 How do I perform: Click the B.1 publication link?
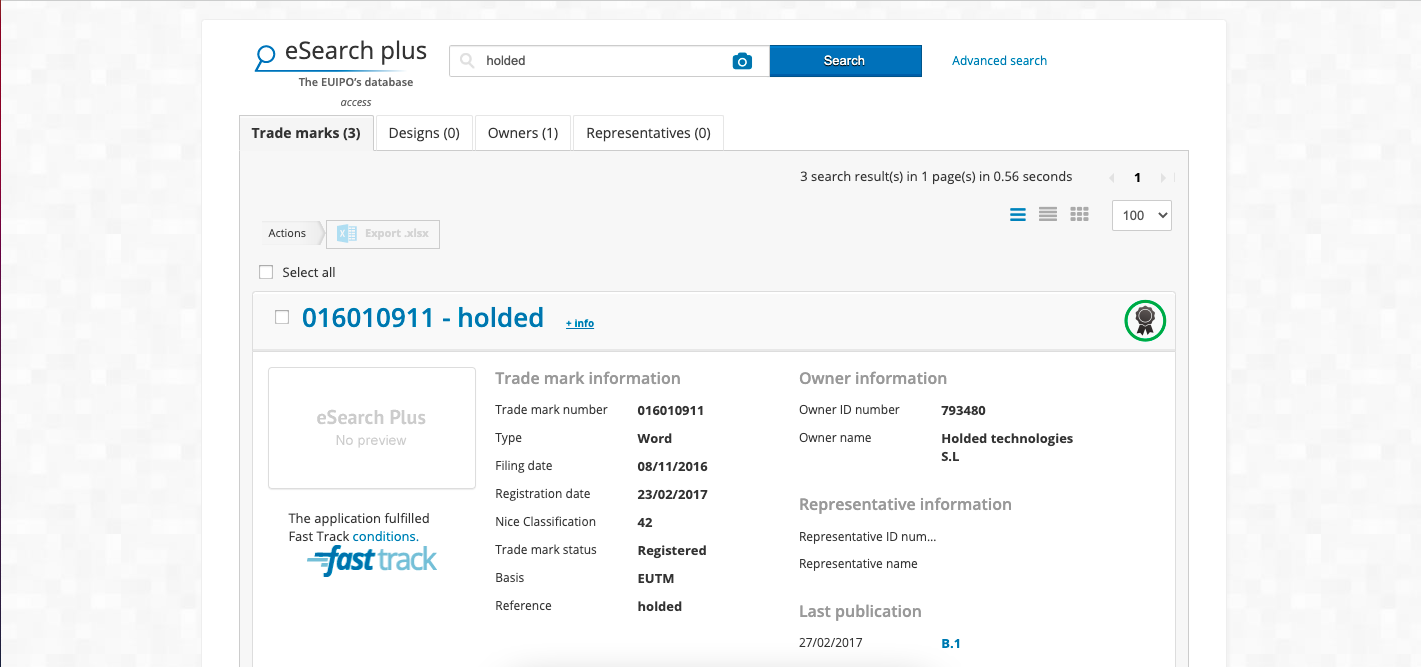(949, 643)
